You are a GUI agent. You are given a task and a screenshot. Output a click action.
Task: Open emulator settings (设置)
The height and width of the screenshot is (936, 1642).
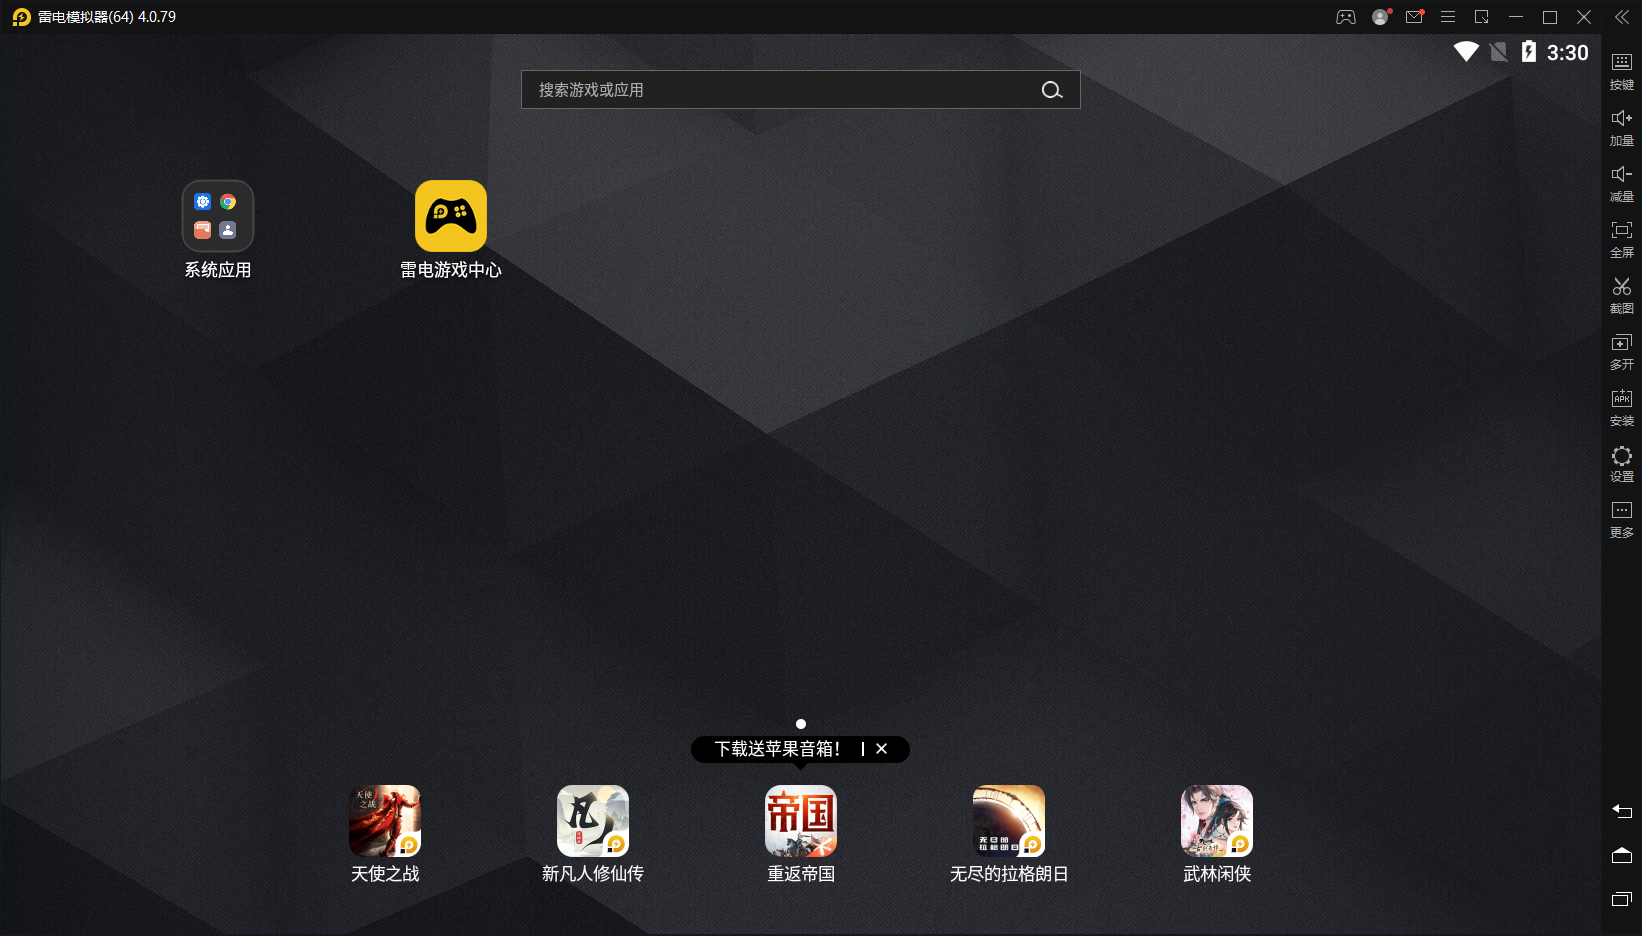1622,464
